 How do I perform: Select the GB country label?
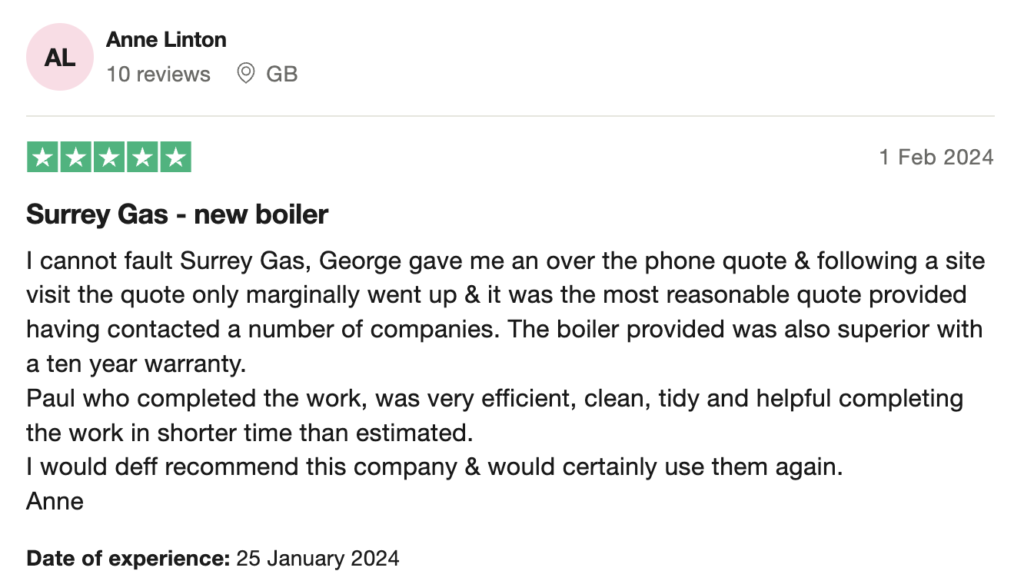282,74
